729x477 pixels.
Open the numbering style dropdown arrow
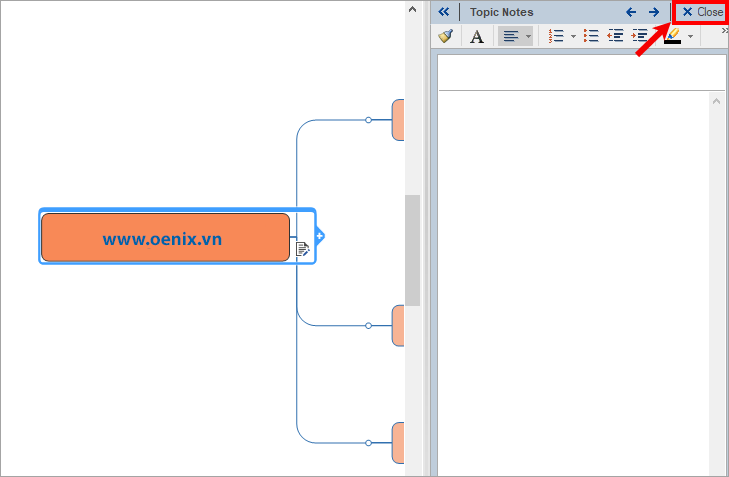(573, 36)
